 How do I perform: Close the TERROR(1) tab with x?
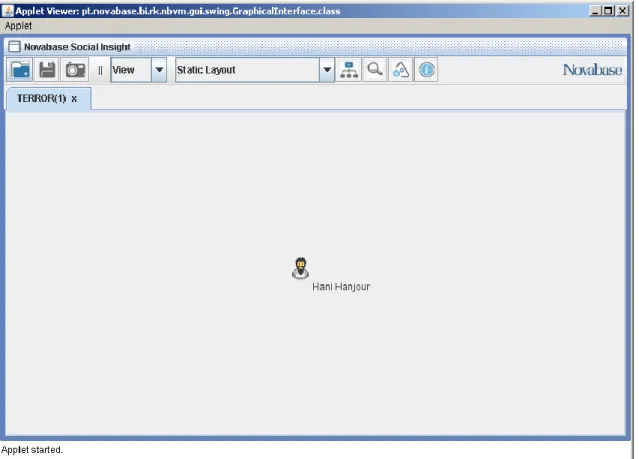tap(74, 99)
